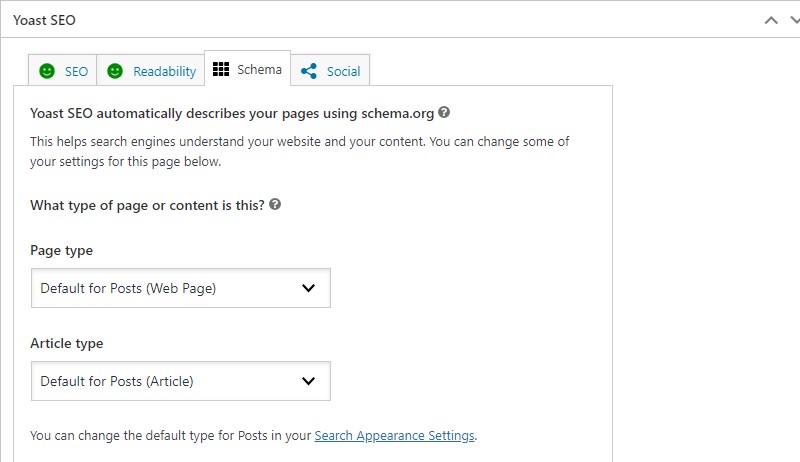
Task: Click the green smiley icon beside SEO
Action: pyautogui.click(x=47, y=71)
